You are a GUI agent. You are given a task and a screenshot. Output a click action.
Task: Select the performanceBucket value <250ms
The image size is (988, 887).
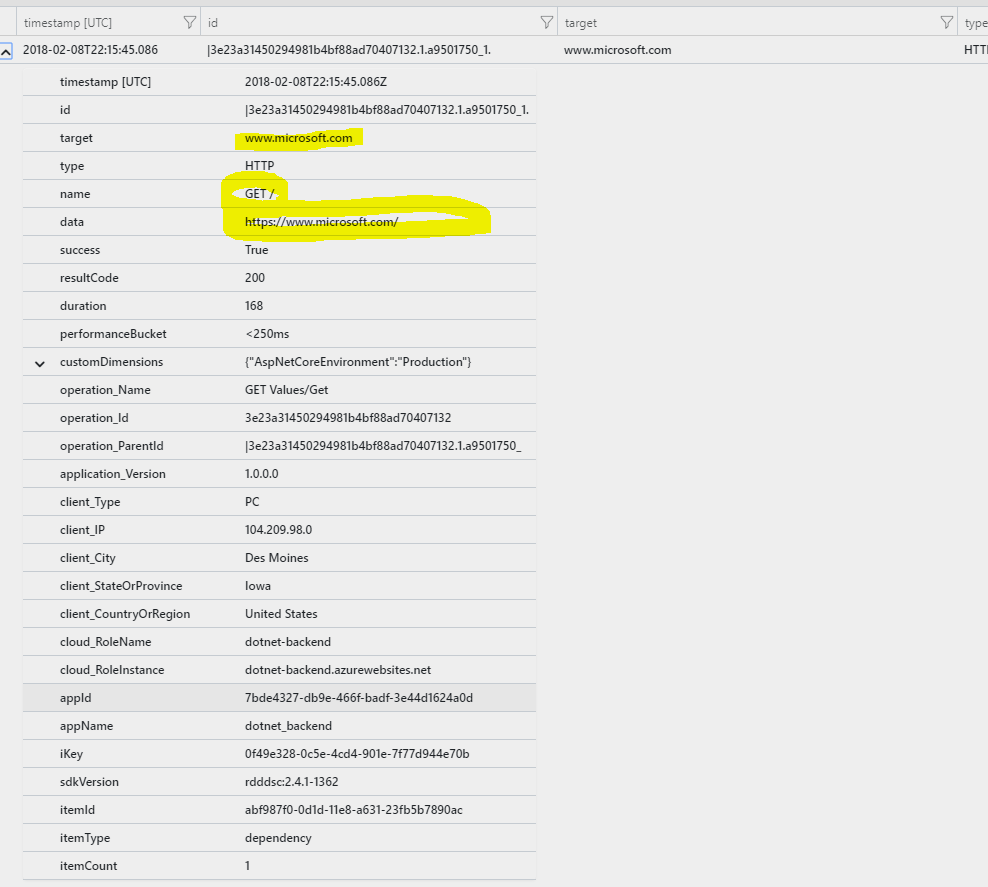pyautogui.click(x=263, y=333)
